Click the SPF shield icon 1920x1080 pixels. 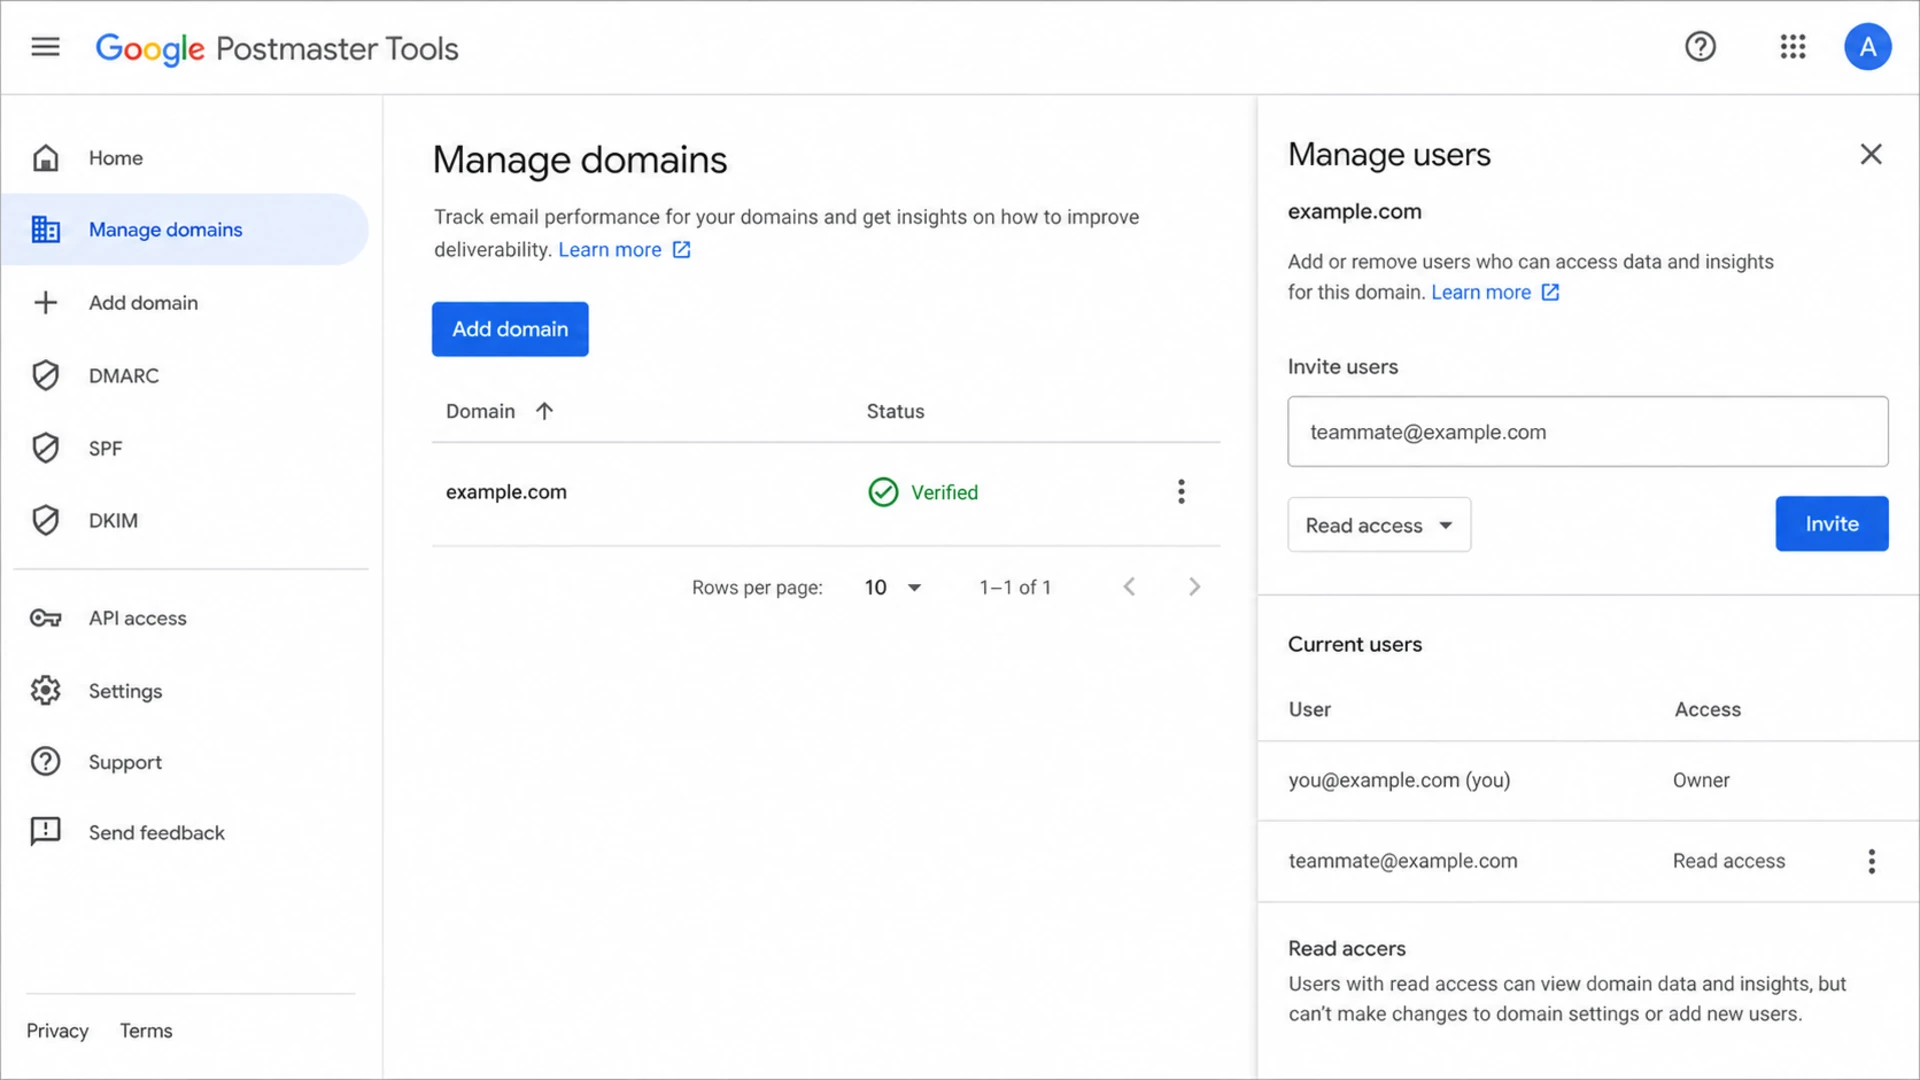46,448
